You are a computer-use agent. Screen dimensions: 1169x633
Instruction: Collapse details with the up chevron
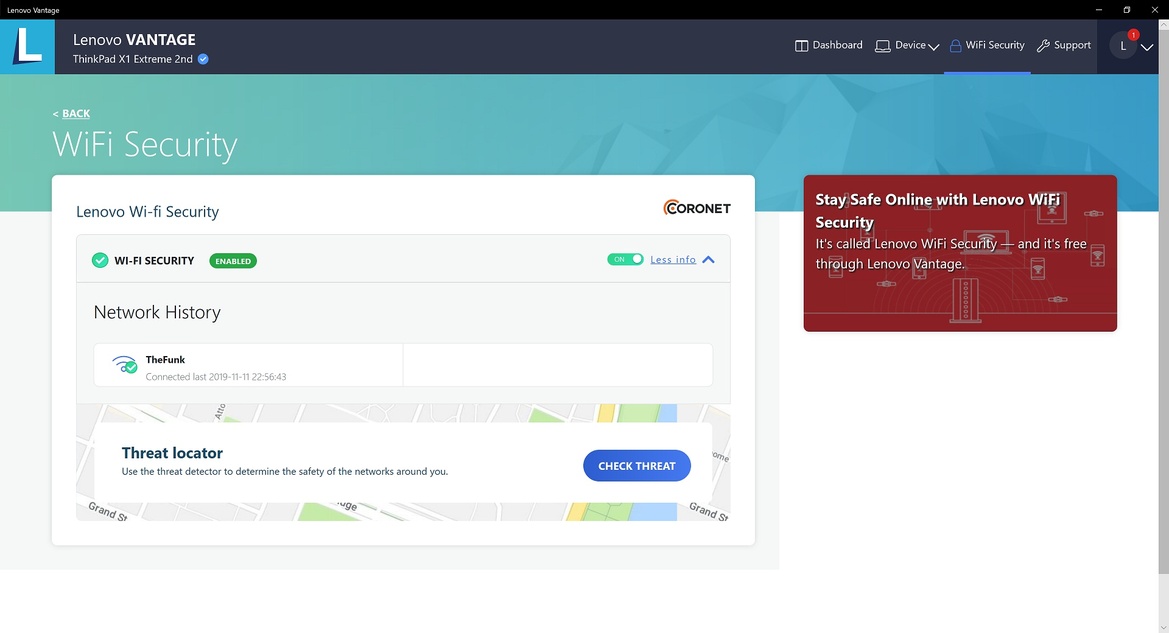coord(708,259)
